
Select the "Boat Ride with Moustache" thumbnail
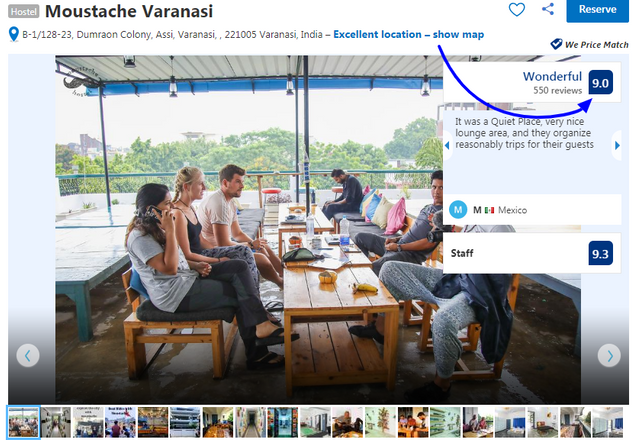point(120,422)
